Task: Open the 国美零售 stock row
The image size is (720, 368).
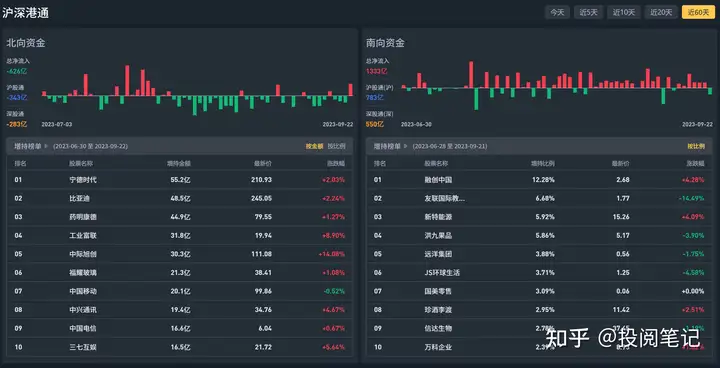Action: [540, 291]
